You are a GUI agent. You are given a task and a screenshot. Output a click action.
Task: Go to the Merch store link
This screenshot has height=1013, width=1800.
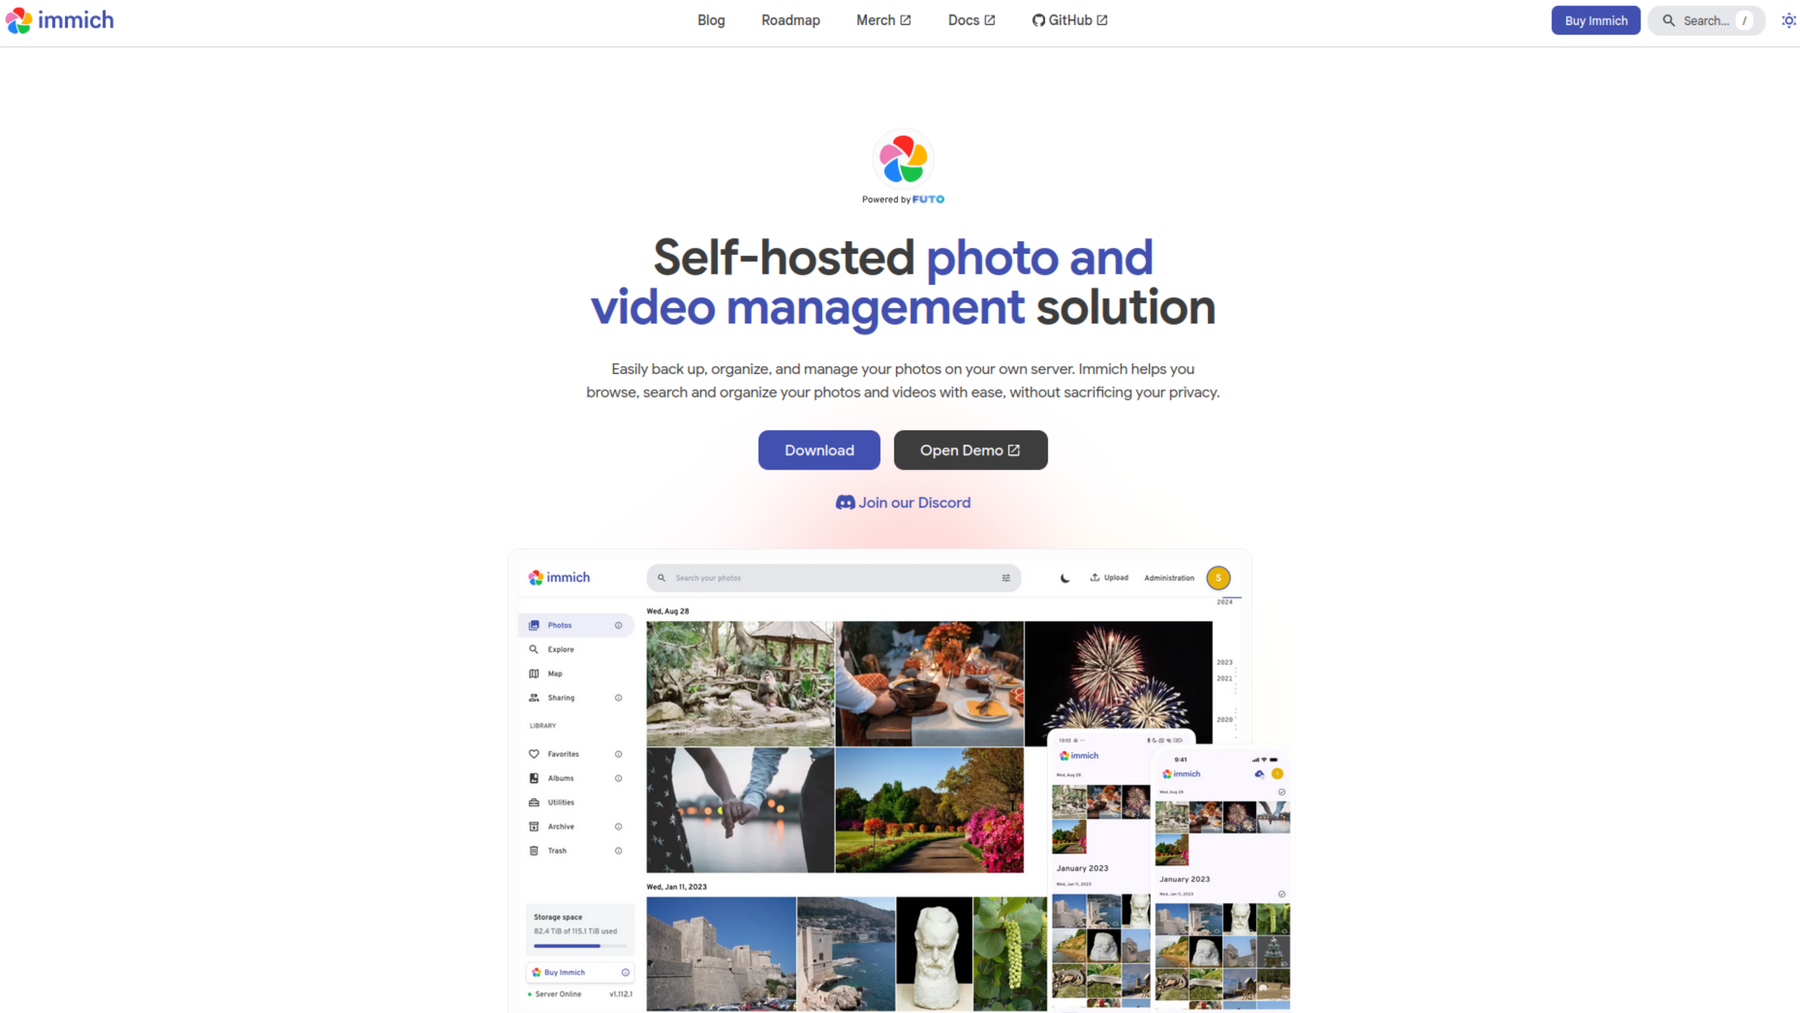click(x=883, y=20)
